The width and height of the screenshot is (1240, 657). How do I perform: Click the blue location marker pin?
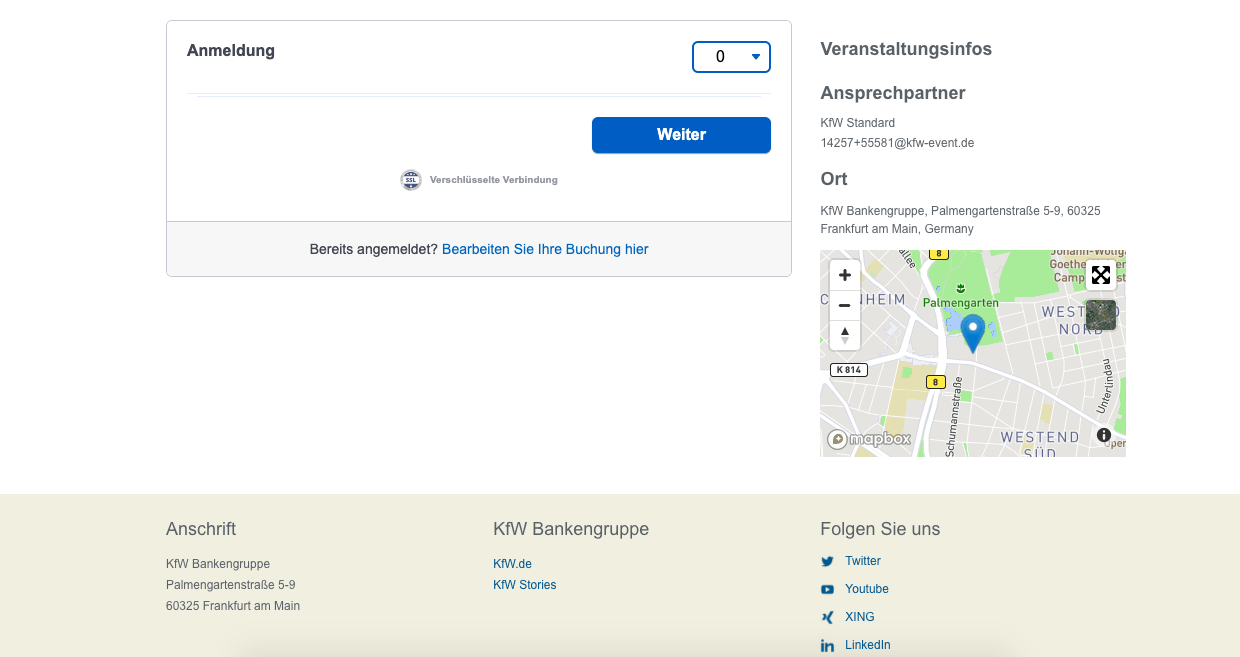(x=972, y=333)
